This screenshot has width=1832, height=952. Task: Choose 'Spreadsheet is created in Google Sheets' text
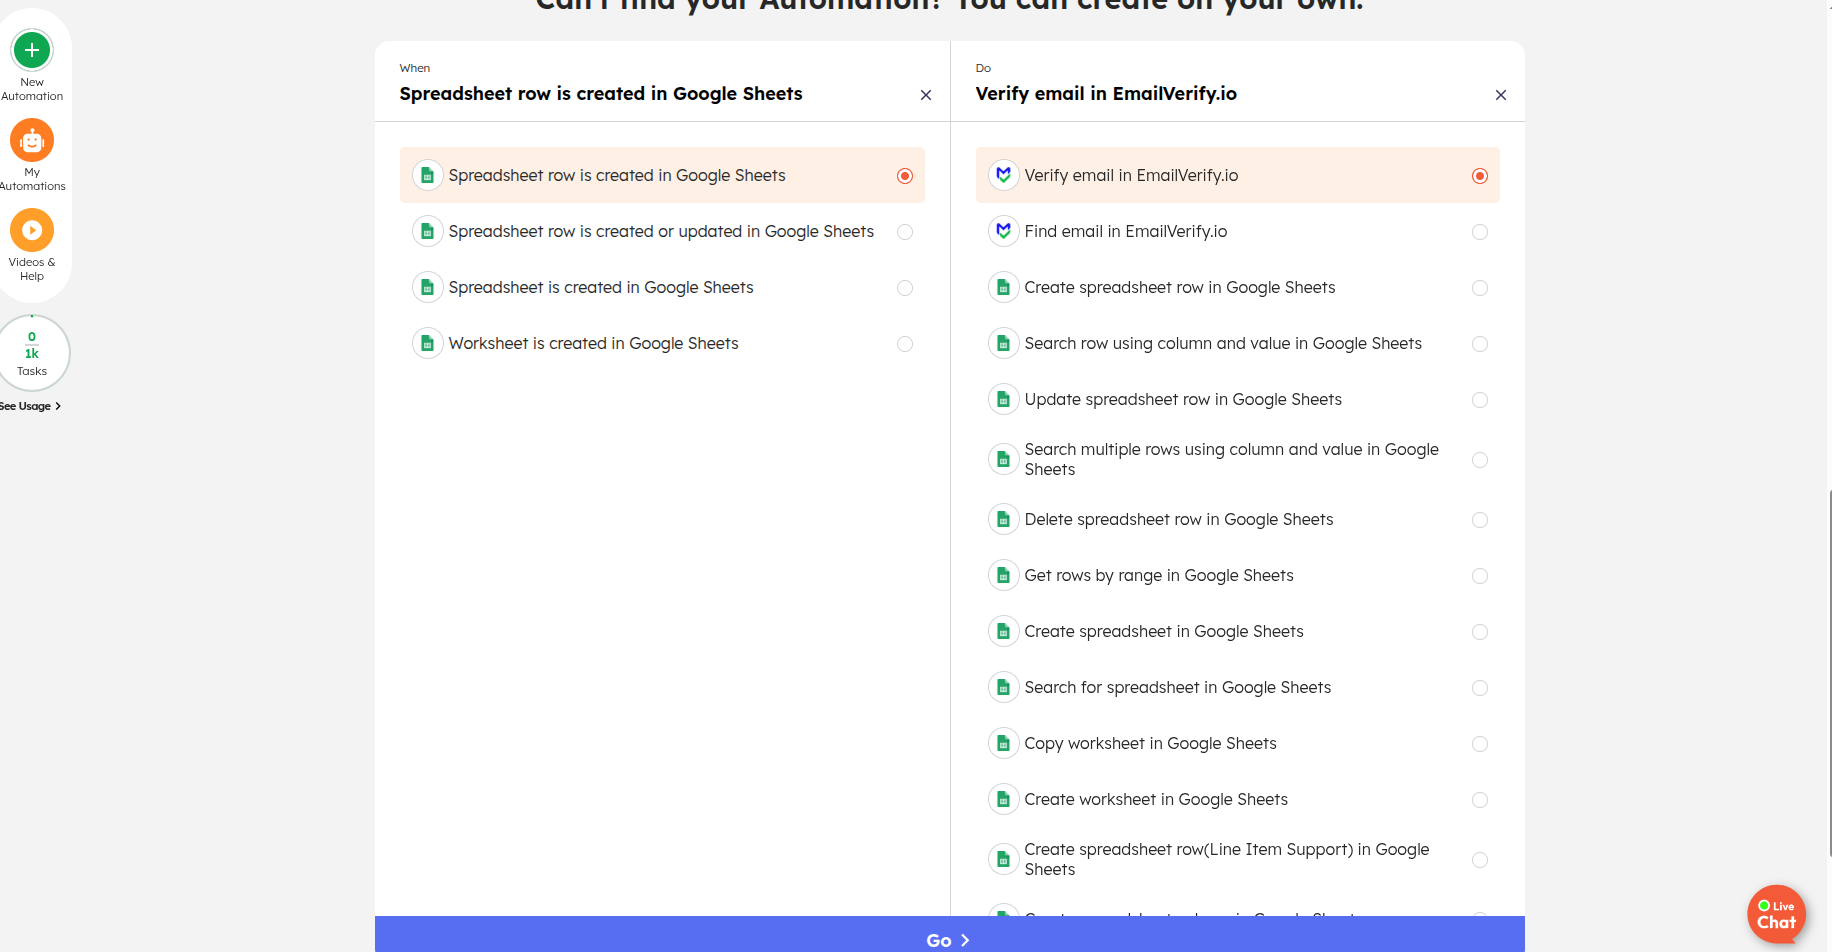(601, 288)
